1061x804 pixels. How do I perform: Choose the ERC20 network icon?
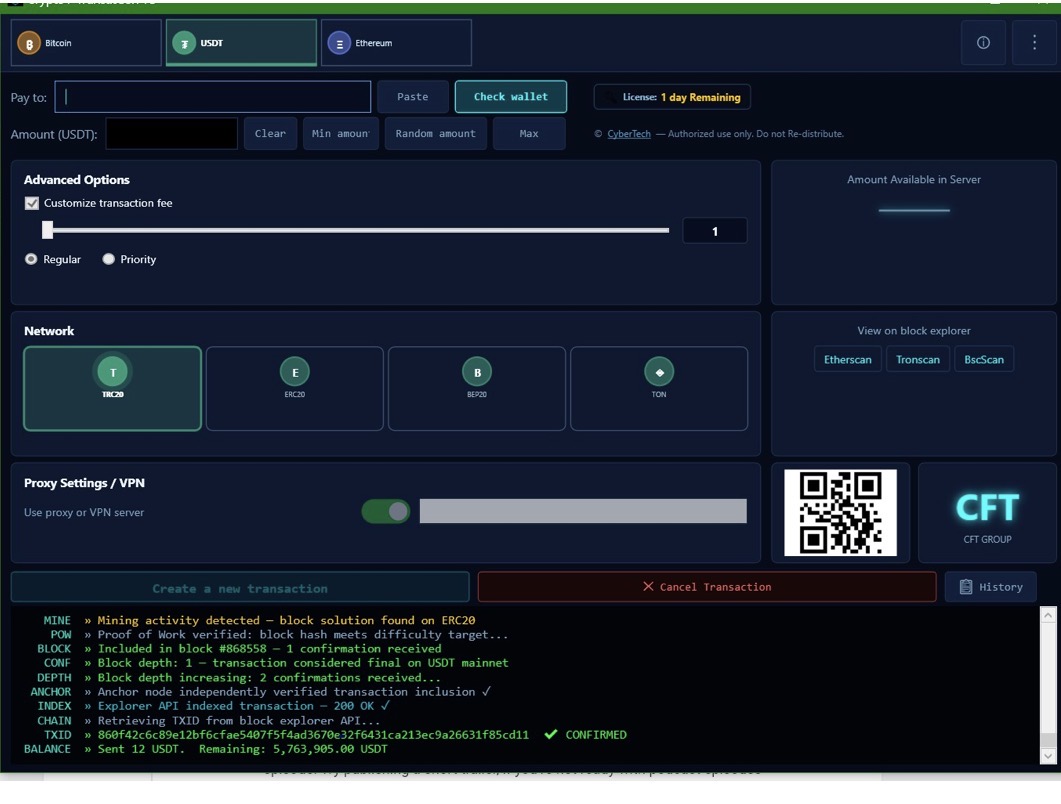(294, 372)
